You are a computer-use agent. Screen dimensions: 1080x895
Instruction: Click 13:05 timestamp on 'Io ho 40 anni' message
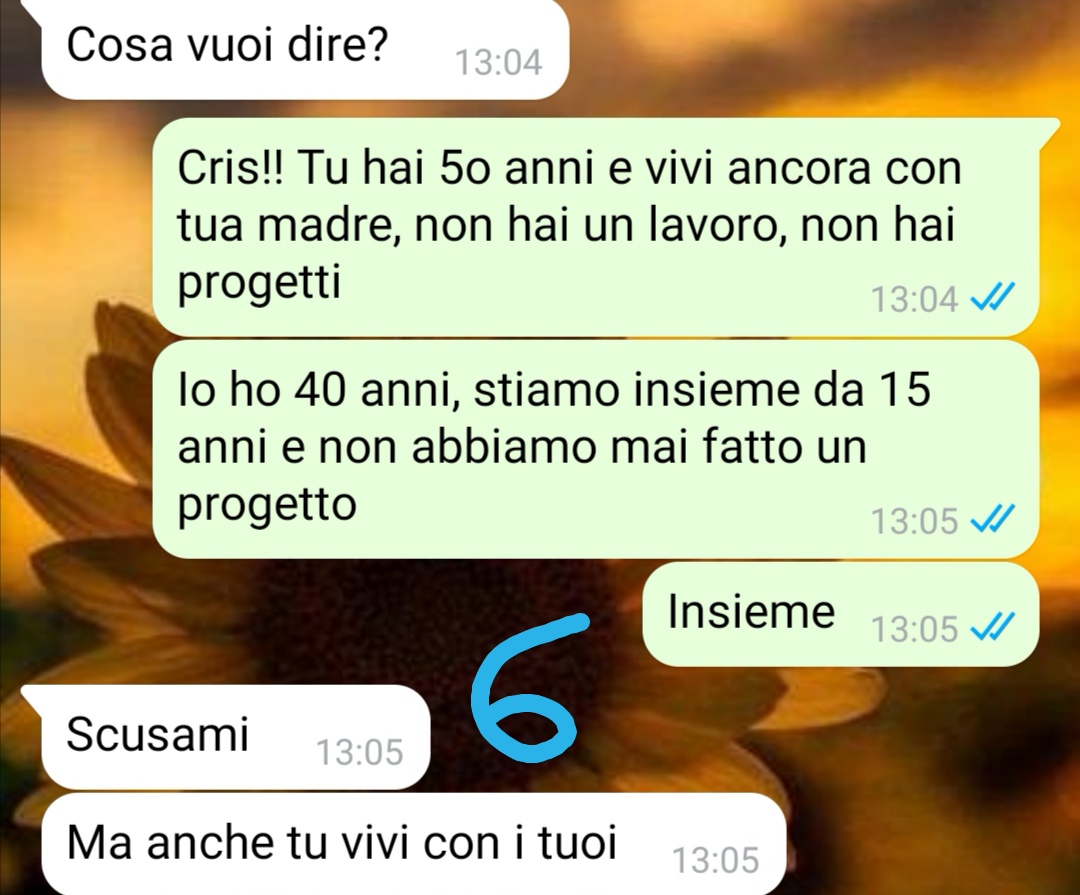pyautogui.click(x=914, y=521)
